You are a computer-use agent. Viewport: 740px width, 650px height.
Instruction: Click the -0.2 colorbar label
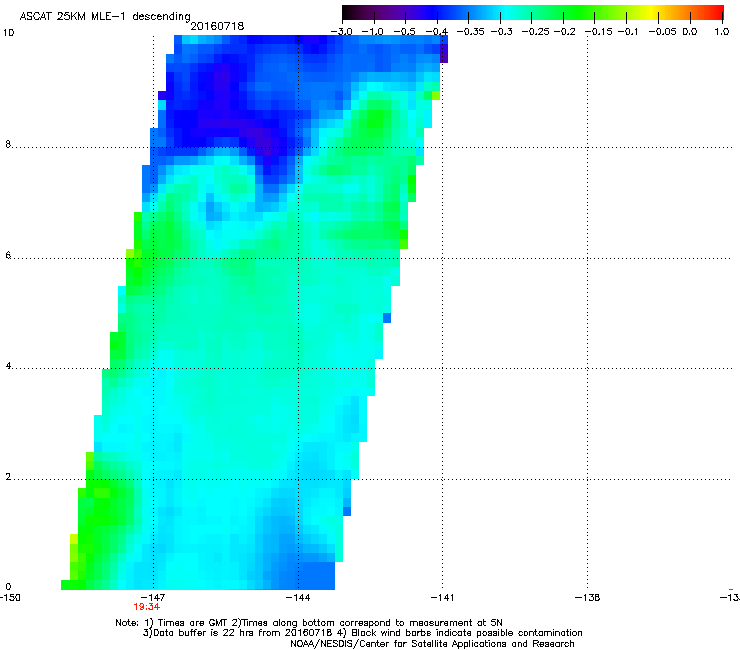[x=564, y=32]
